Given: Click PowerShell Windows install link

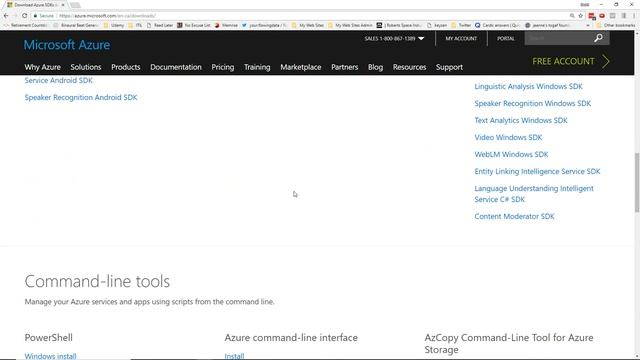Looking at the screenshot, I should 50,356.
